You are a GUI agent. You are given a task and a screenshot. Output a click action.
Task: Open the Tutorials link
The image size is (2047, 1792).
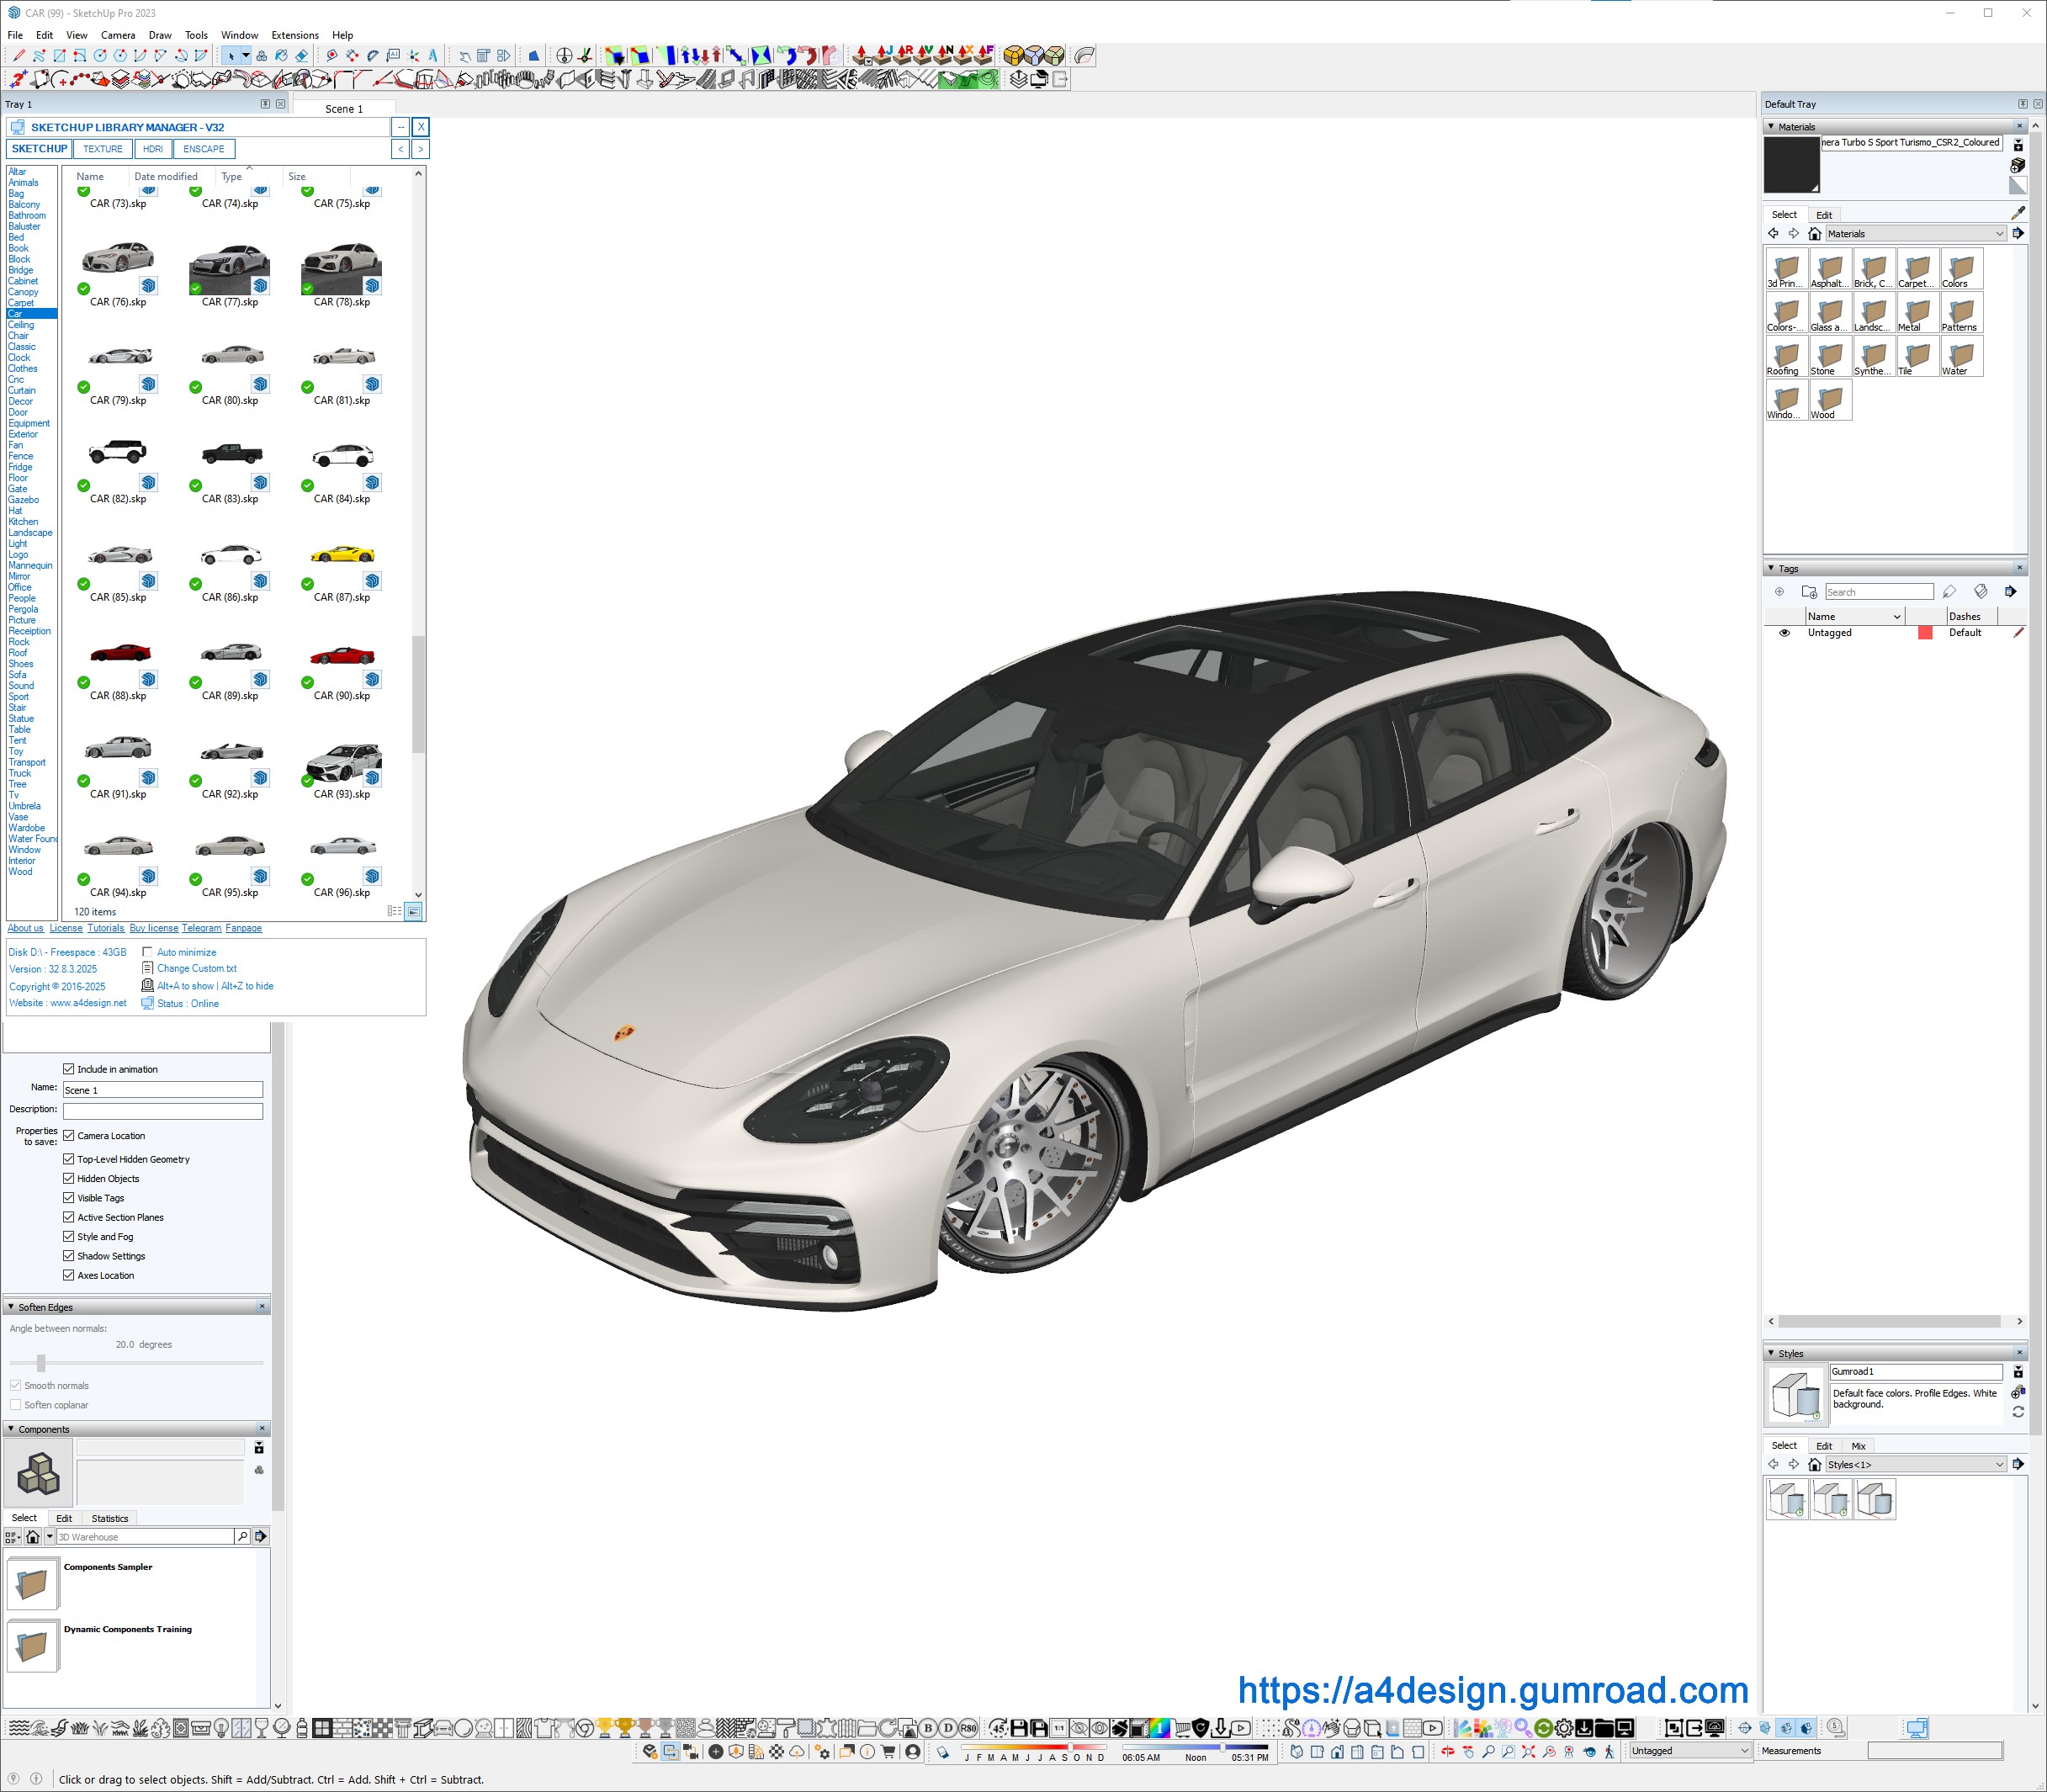coord(105,928)
